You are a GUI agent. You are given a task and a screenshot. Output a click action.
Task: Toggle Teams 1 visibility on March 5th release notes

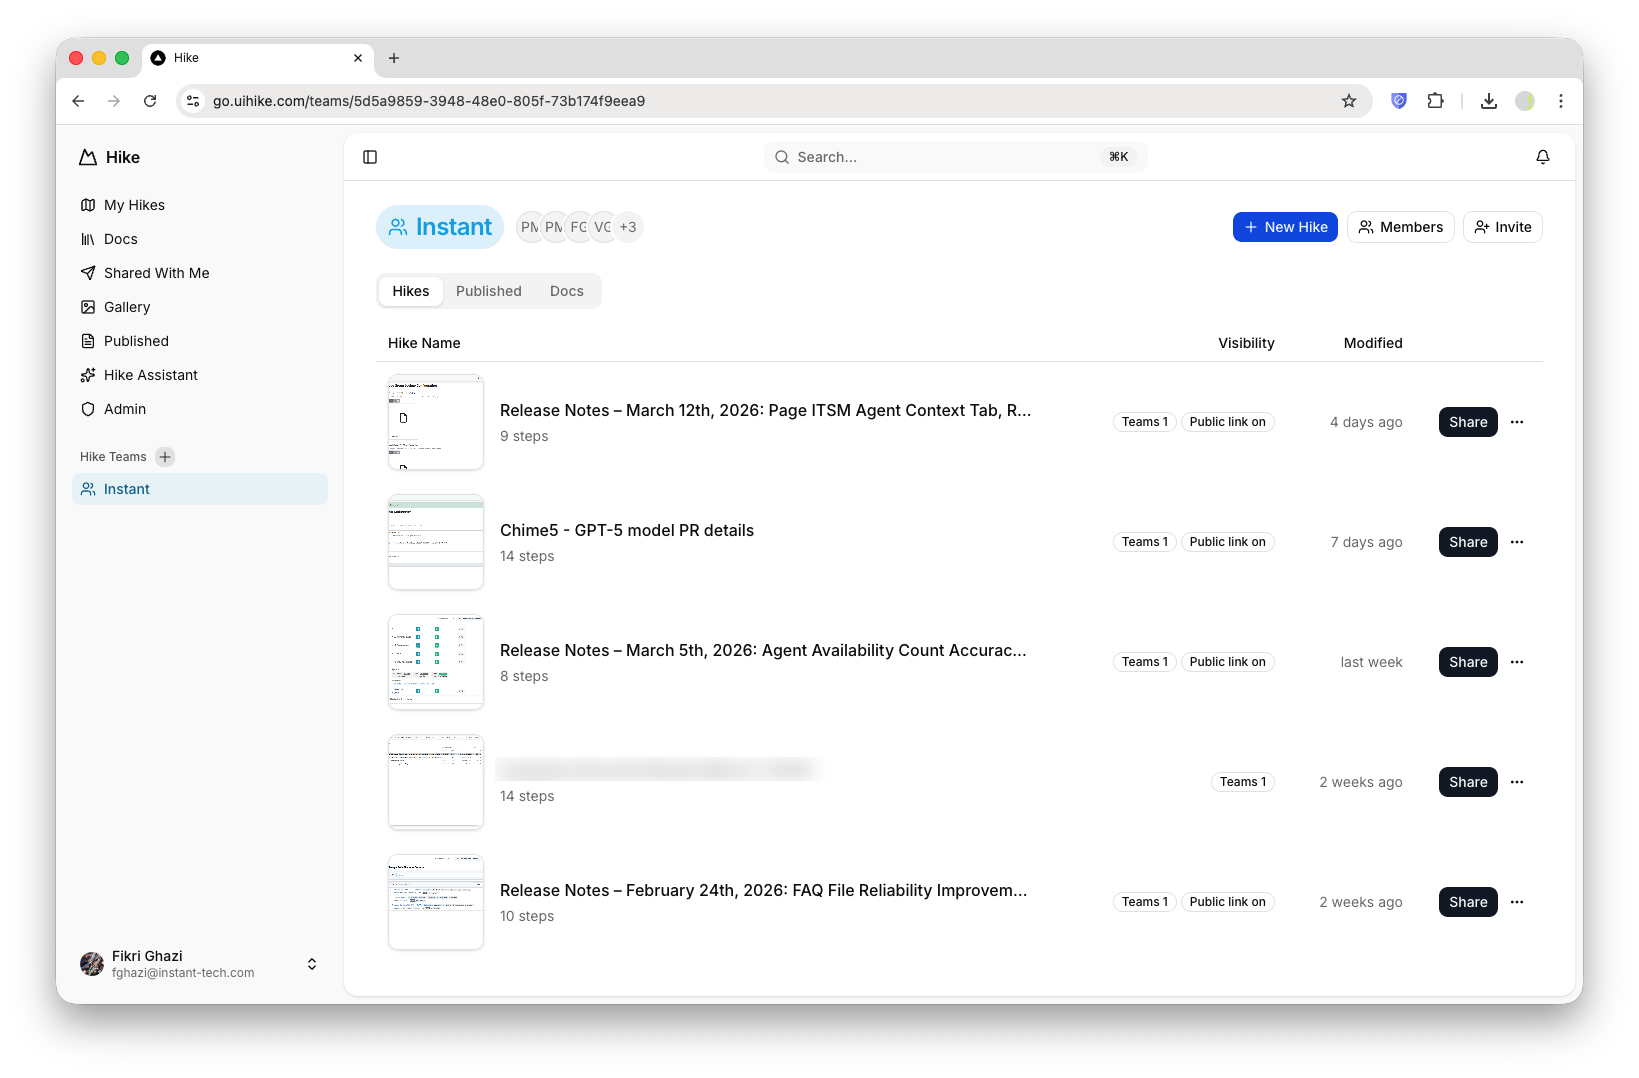pos(1144,661)
